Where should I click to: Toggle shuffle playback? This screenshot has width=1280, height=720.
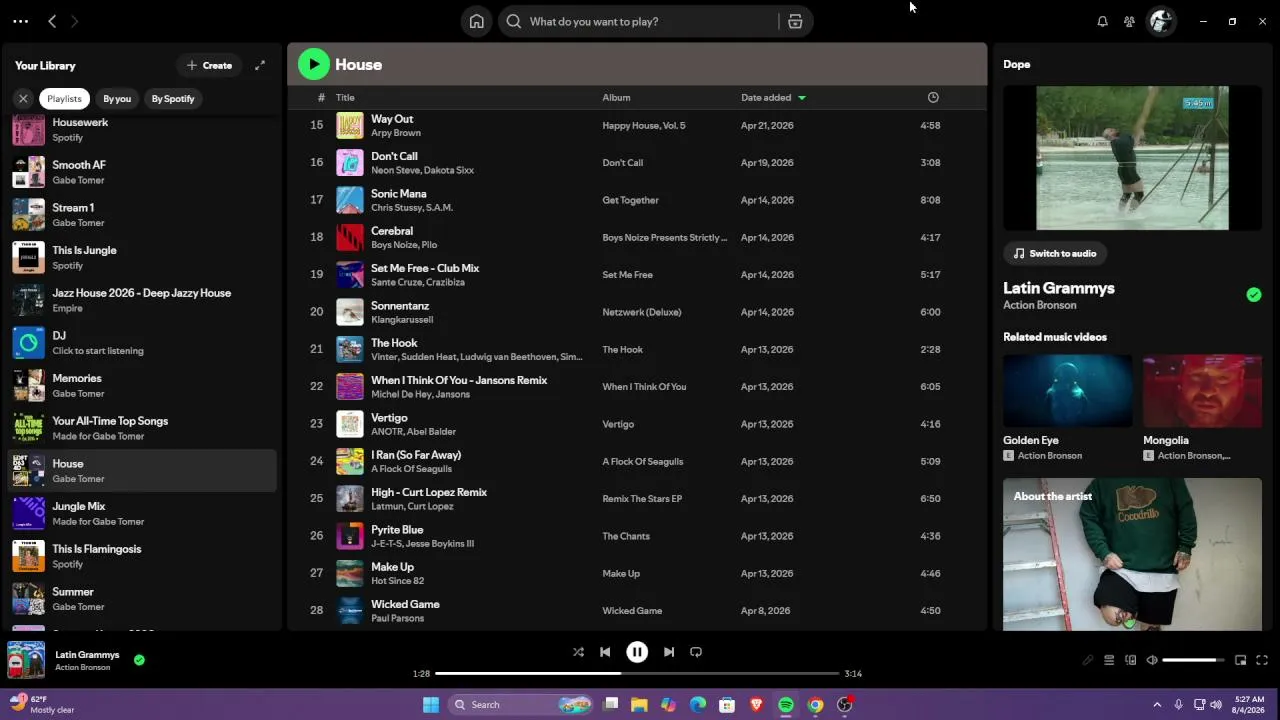point(578,652)
